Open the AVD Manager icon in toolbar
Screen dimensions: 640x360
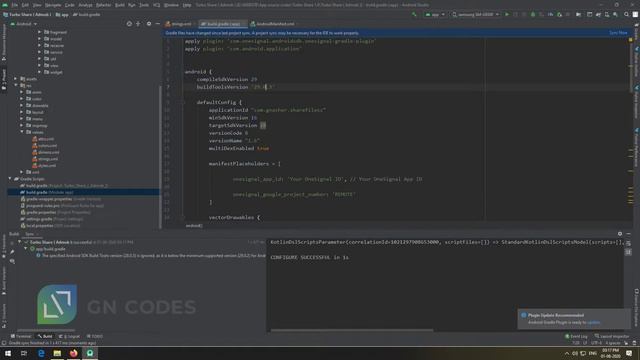pos(607,15)
